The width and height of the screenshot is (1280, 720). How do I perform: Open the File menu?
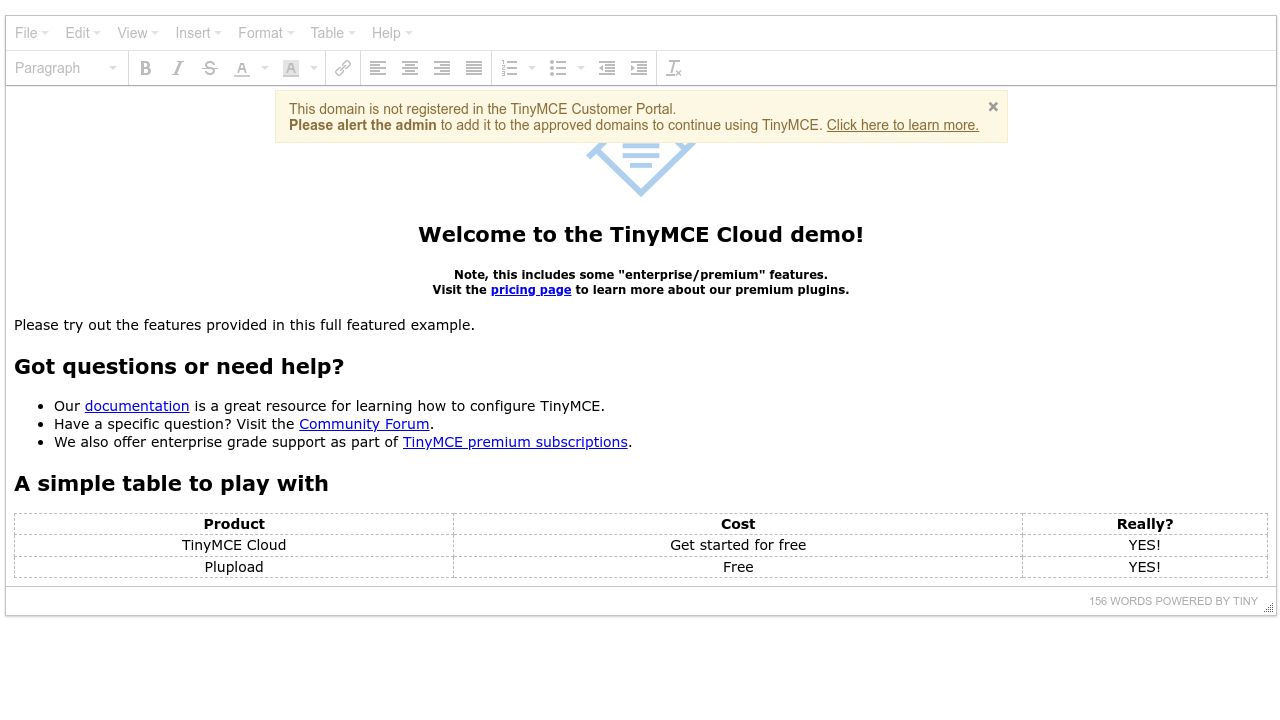click(32, 33)
